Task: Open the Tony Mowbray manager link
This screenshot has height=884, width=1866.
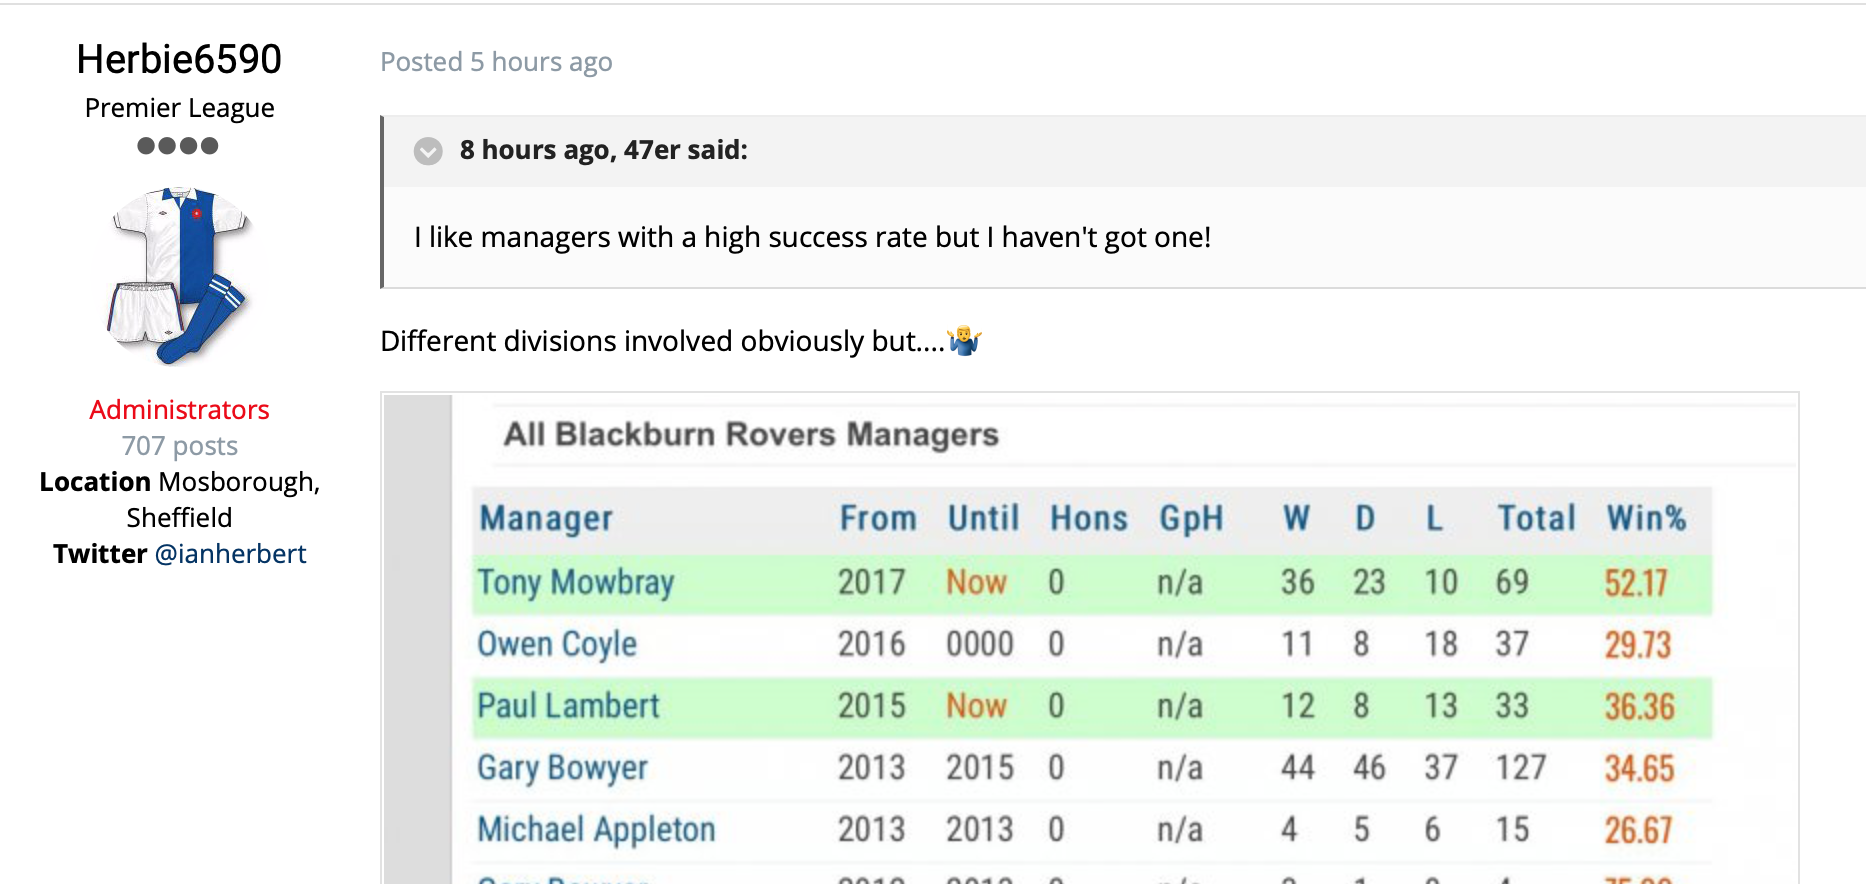Action: pyautogui.click(x=576, y=582)
